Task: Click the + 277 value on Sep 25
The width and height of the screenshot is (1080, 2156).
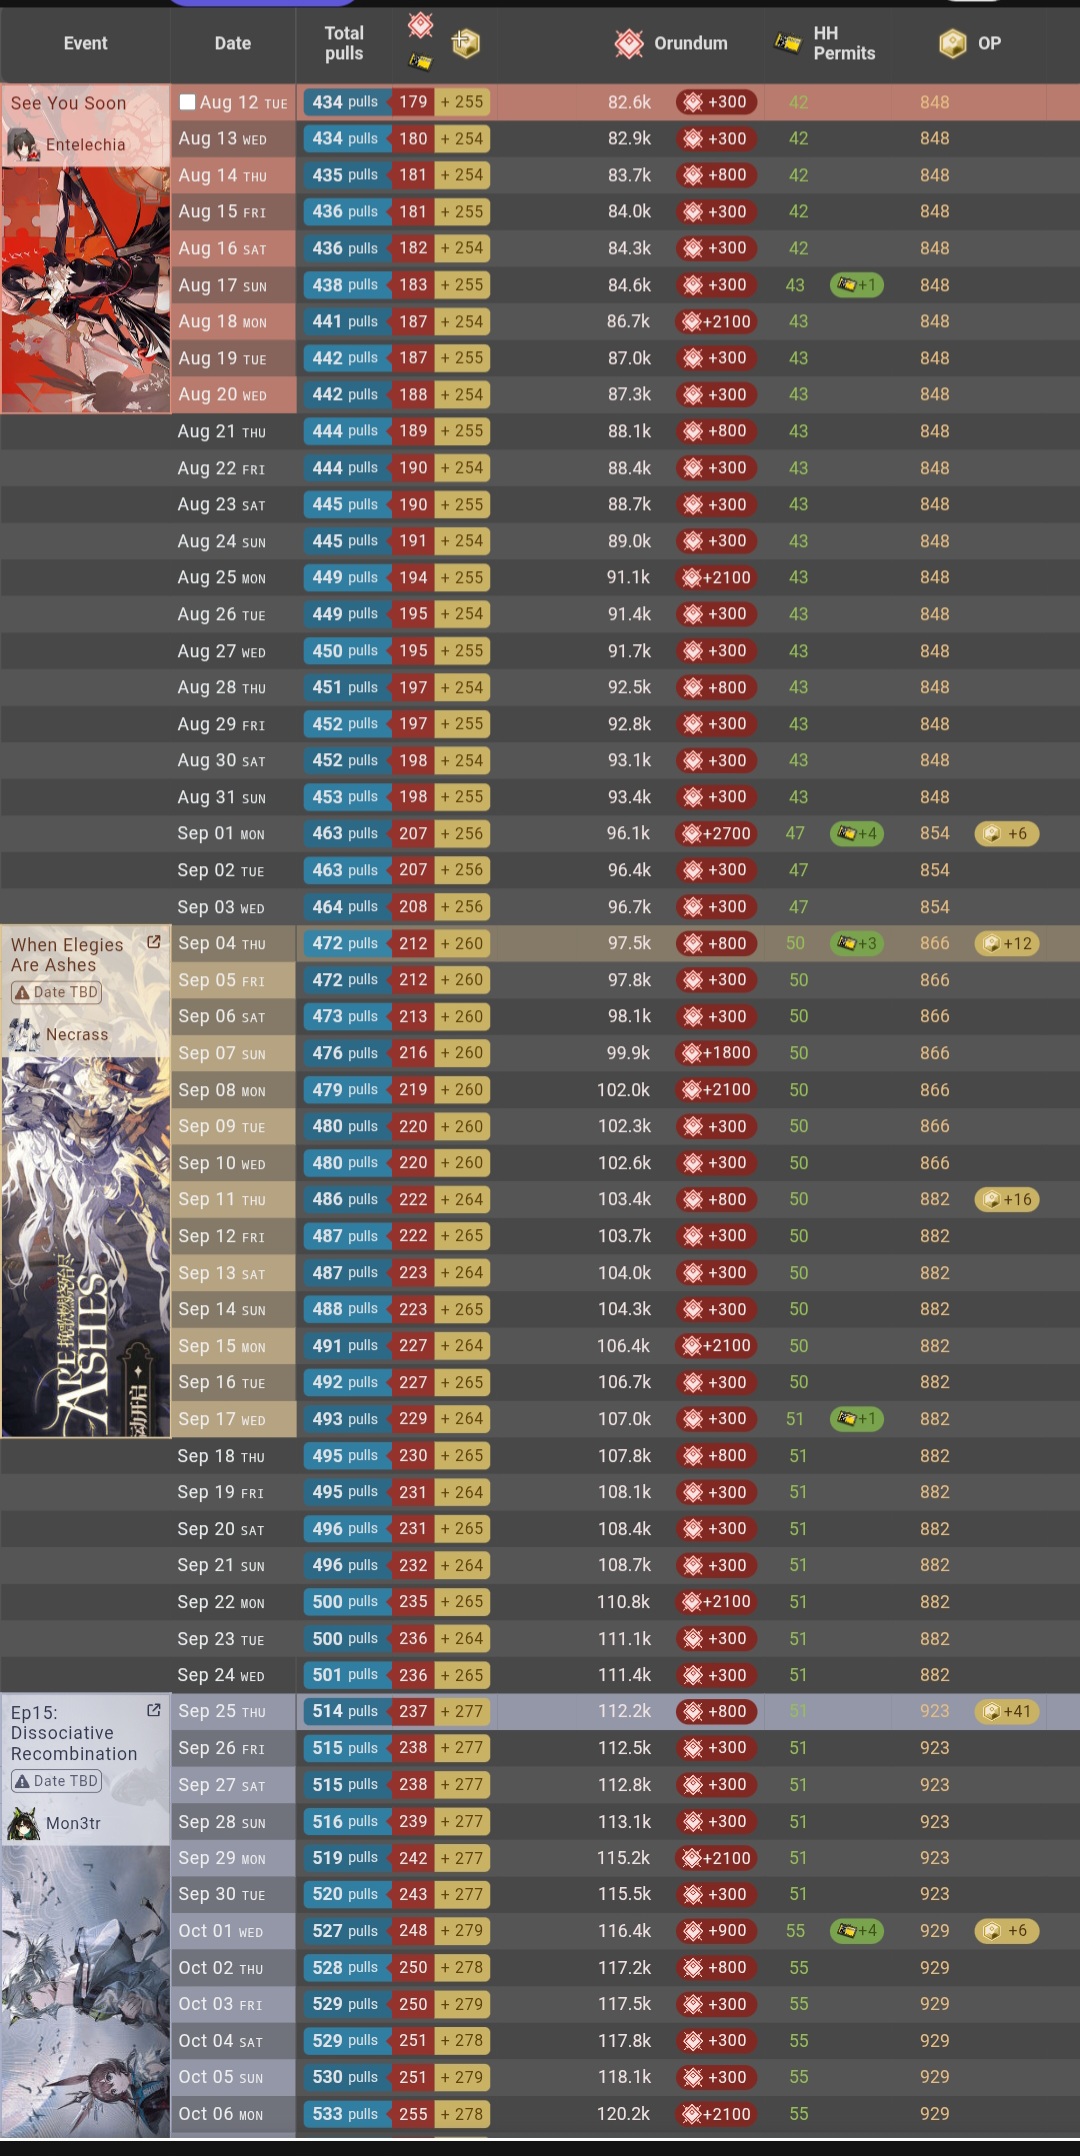Action: tap(462, 1711)
